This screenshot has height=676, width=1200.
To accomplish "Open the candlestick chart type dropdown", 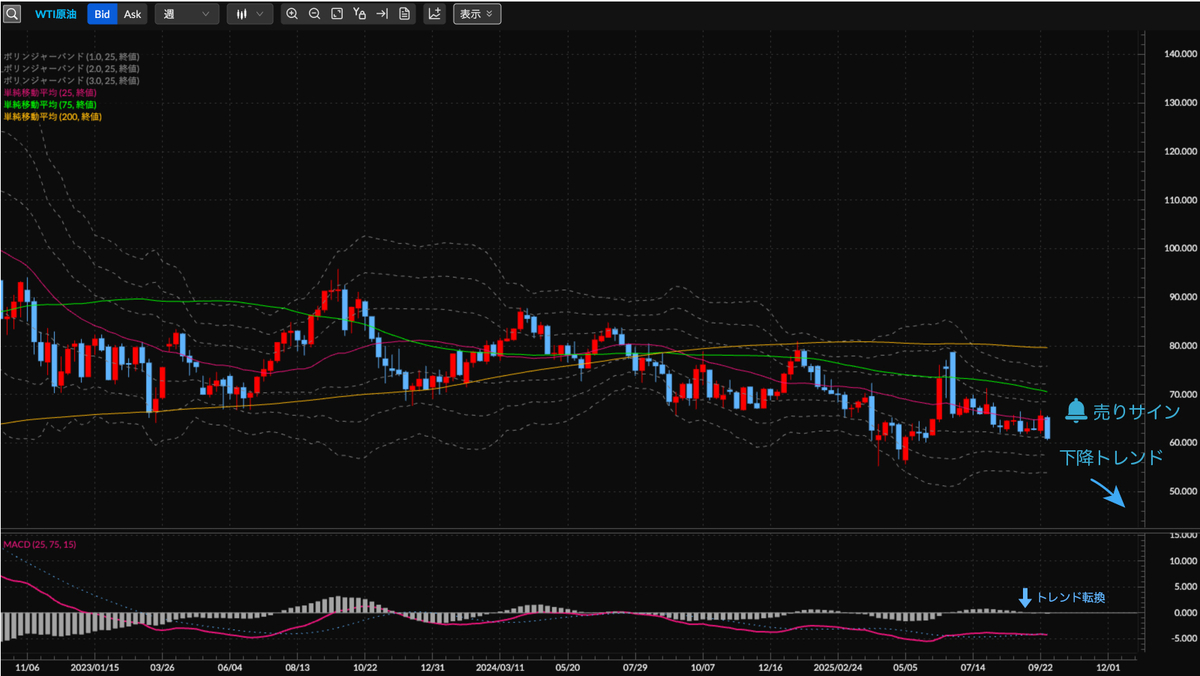I will [x=249, y=14].
